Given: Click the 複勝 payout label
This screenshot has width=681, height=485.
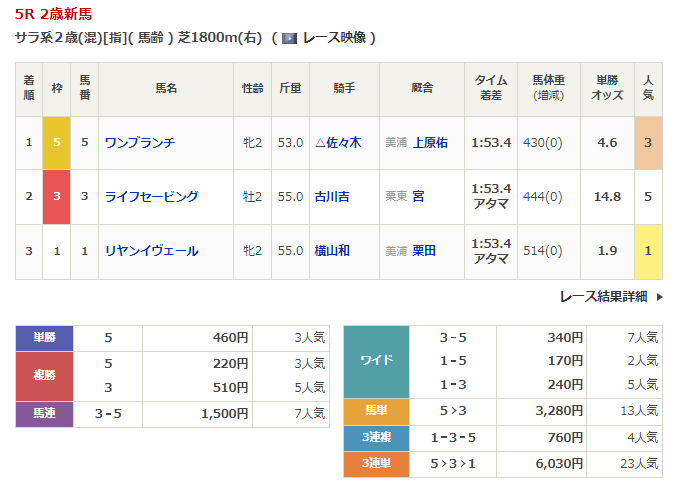Looking at the screenshot, I should click(x=45, y=376).
